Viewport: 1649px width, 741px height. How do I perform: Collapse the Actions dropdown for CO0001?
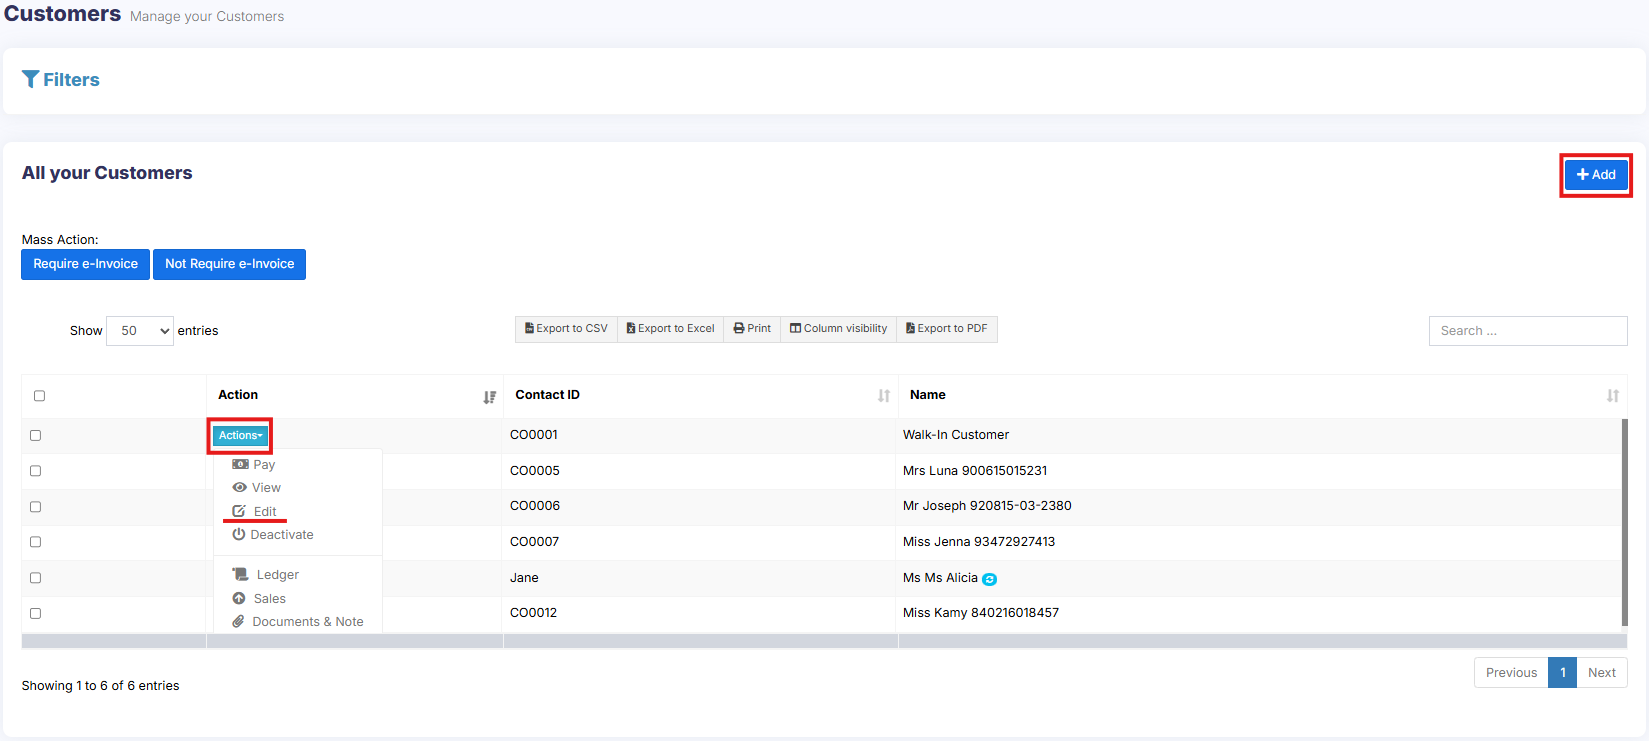(x=240, y=436)
